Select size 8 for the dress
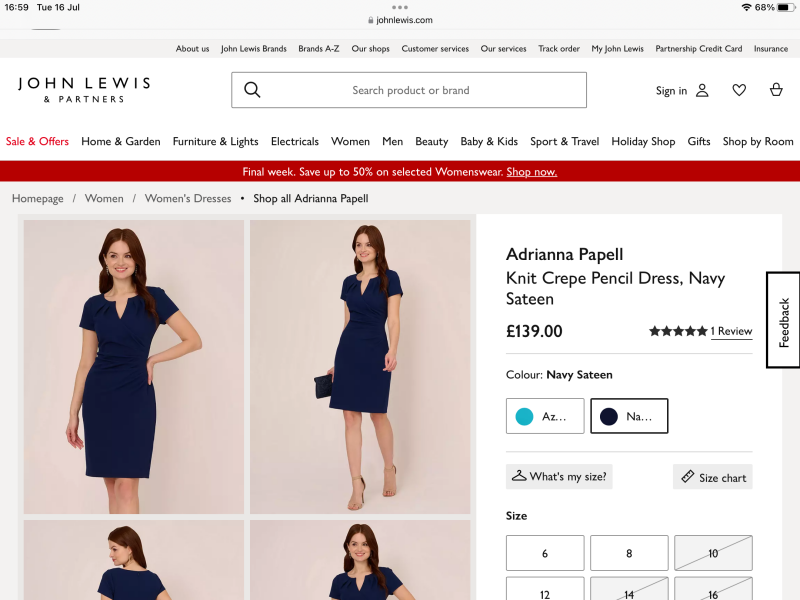This screenshot has width=800, height=600. 628,552
